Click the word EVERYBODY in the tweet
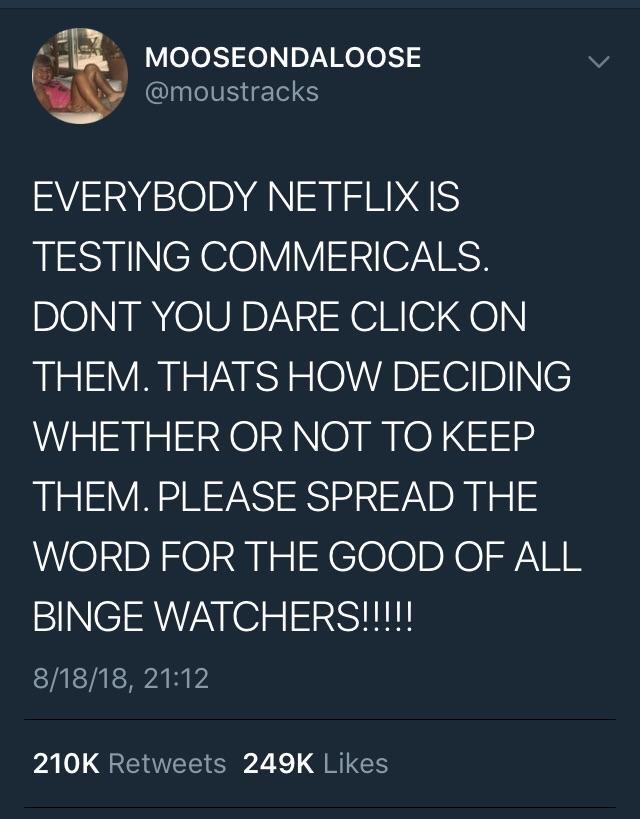The height and width of the screenshot is (819, 640). (x=144, y=197)
